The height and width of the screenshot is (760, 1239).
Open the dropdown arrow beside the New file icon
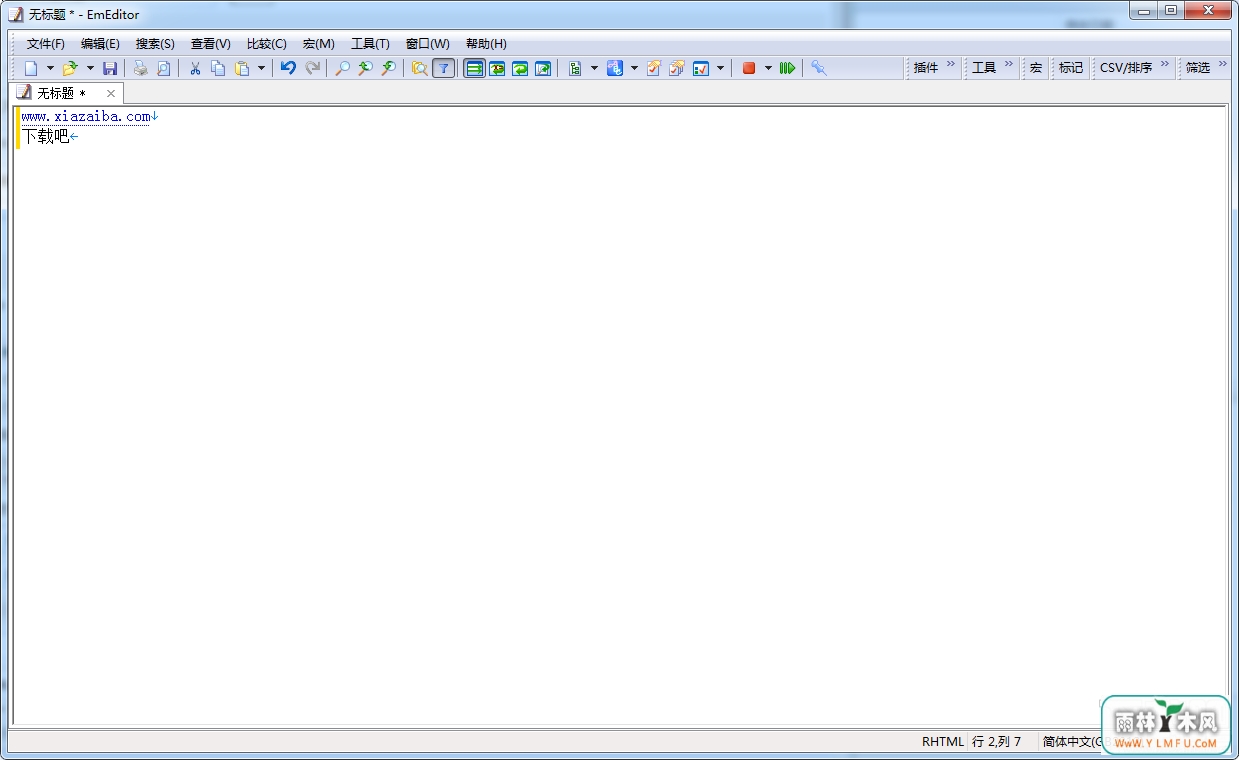[50, 68]
